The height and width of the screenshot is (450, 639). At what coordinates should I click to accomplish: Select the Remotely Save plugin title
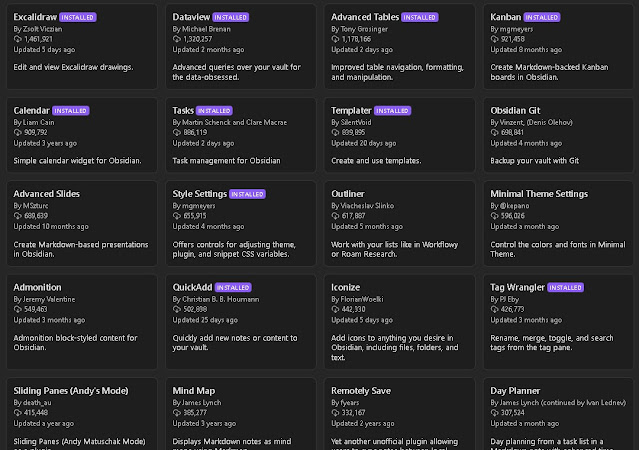click(361, 390)
